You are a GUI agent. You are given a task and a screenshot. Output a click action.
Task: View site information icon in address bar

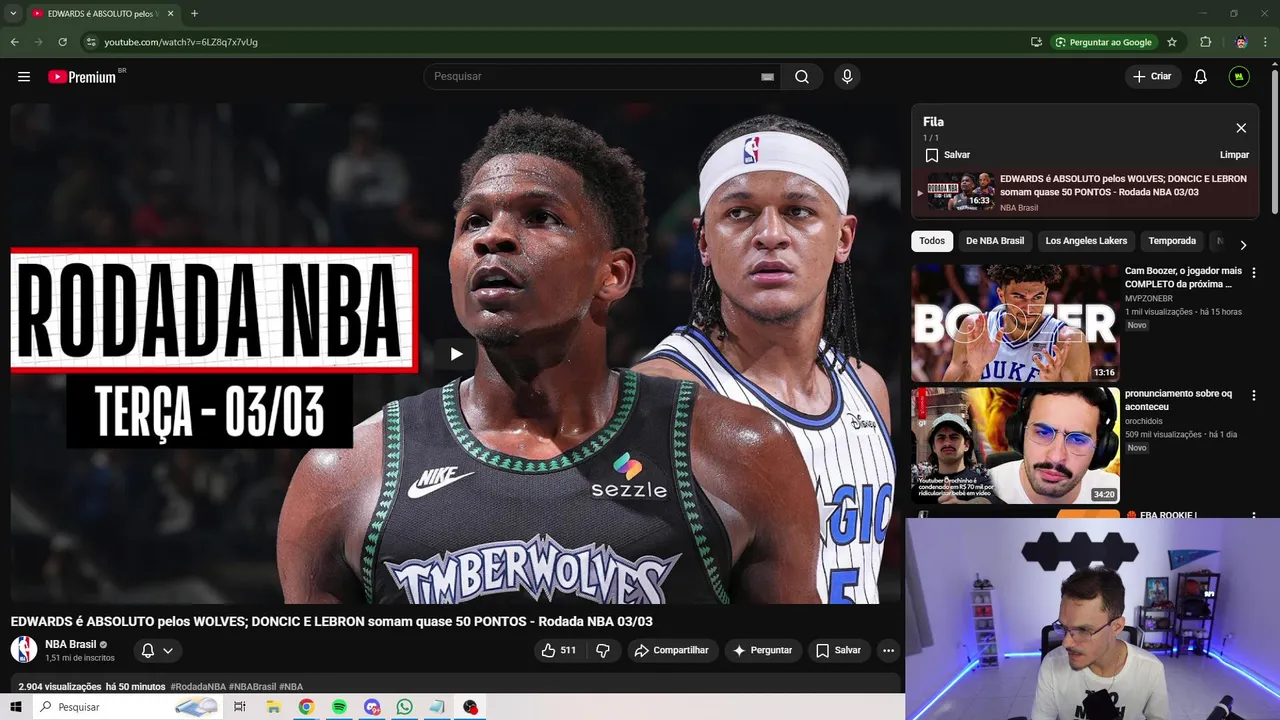coord(91,42)
